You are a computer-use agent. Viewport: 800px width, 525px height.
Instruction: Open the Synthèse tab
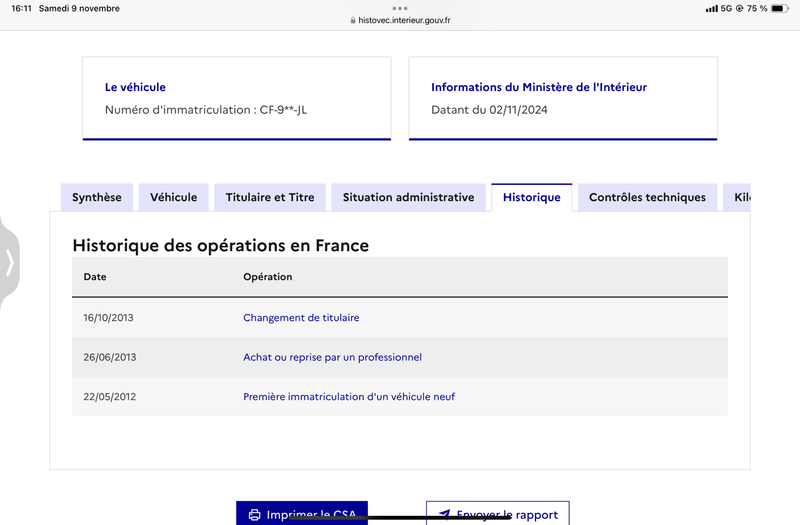point(96,197)
